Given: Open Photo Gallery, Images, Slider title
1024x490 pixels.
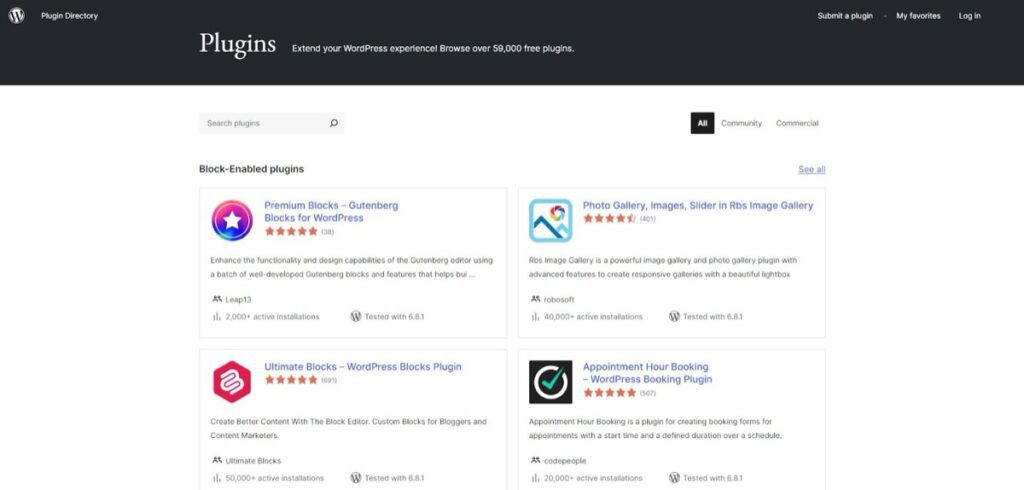Looking at the screenshot, I should click(x=698, y=205).
